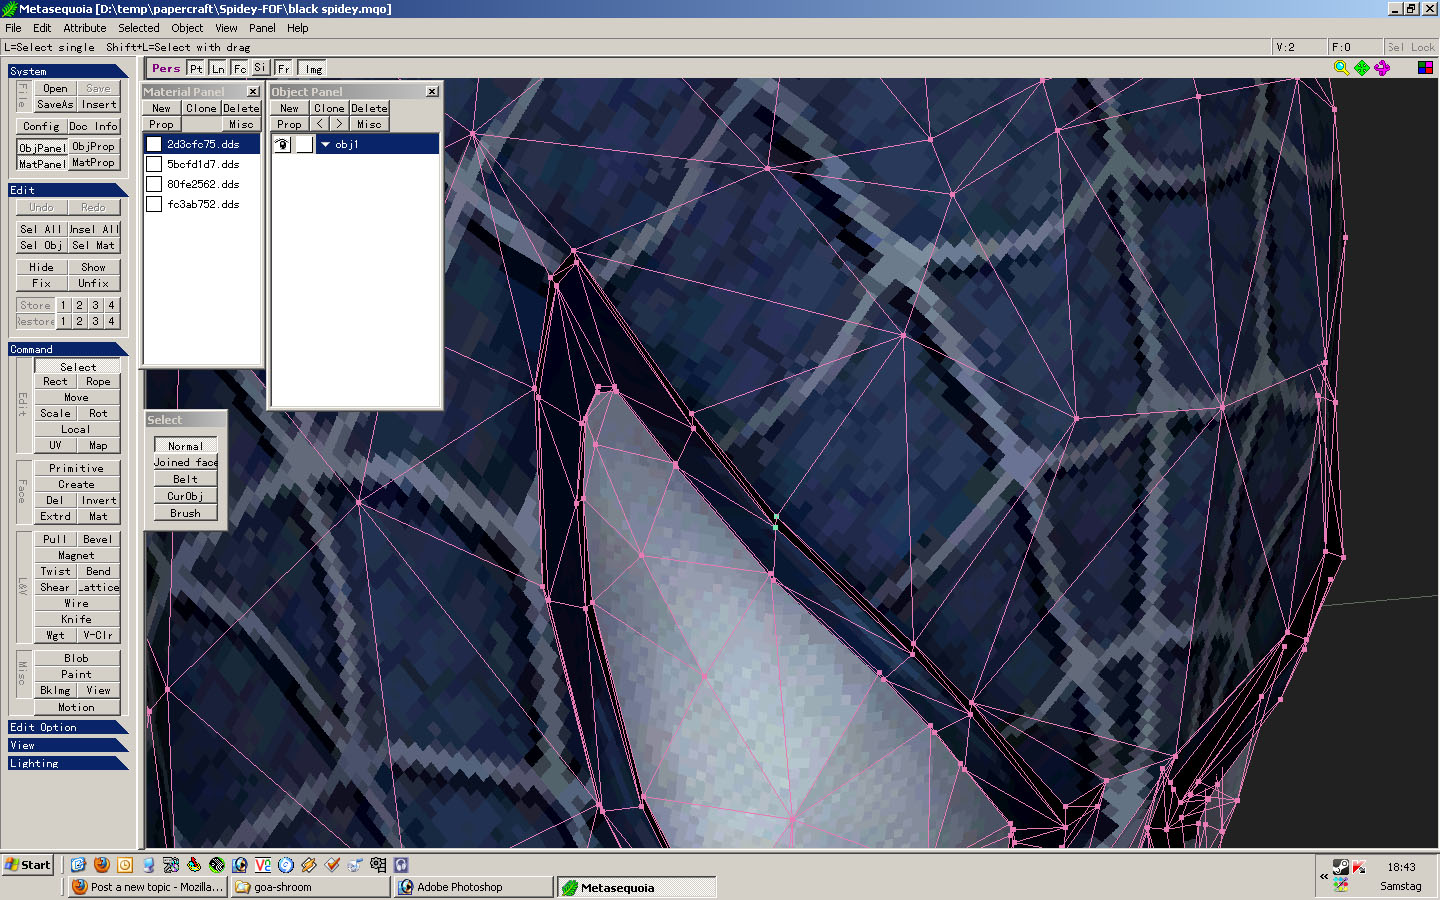Toggle the Fr front-only display button
1440x900 pixels.
284,68
